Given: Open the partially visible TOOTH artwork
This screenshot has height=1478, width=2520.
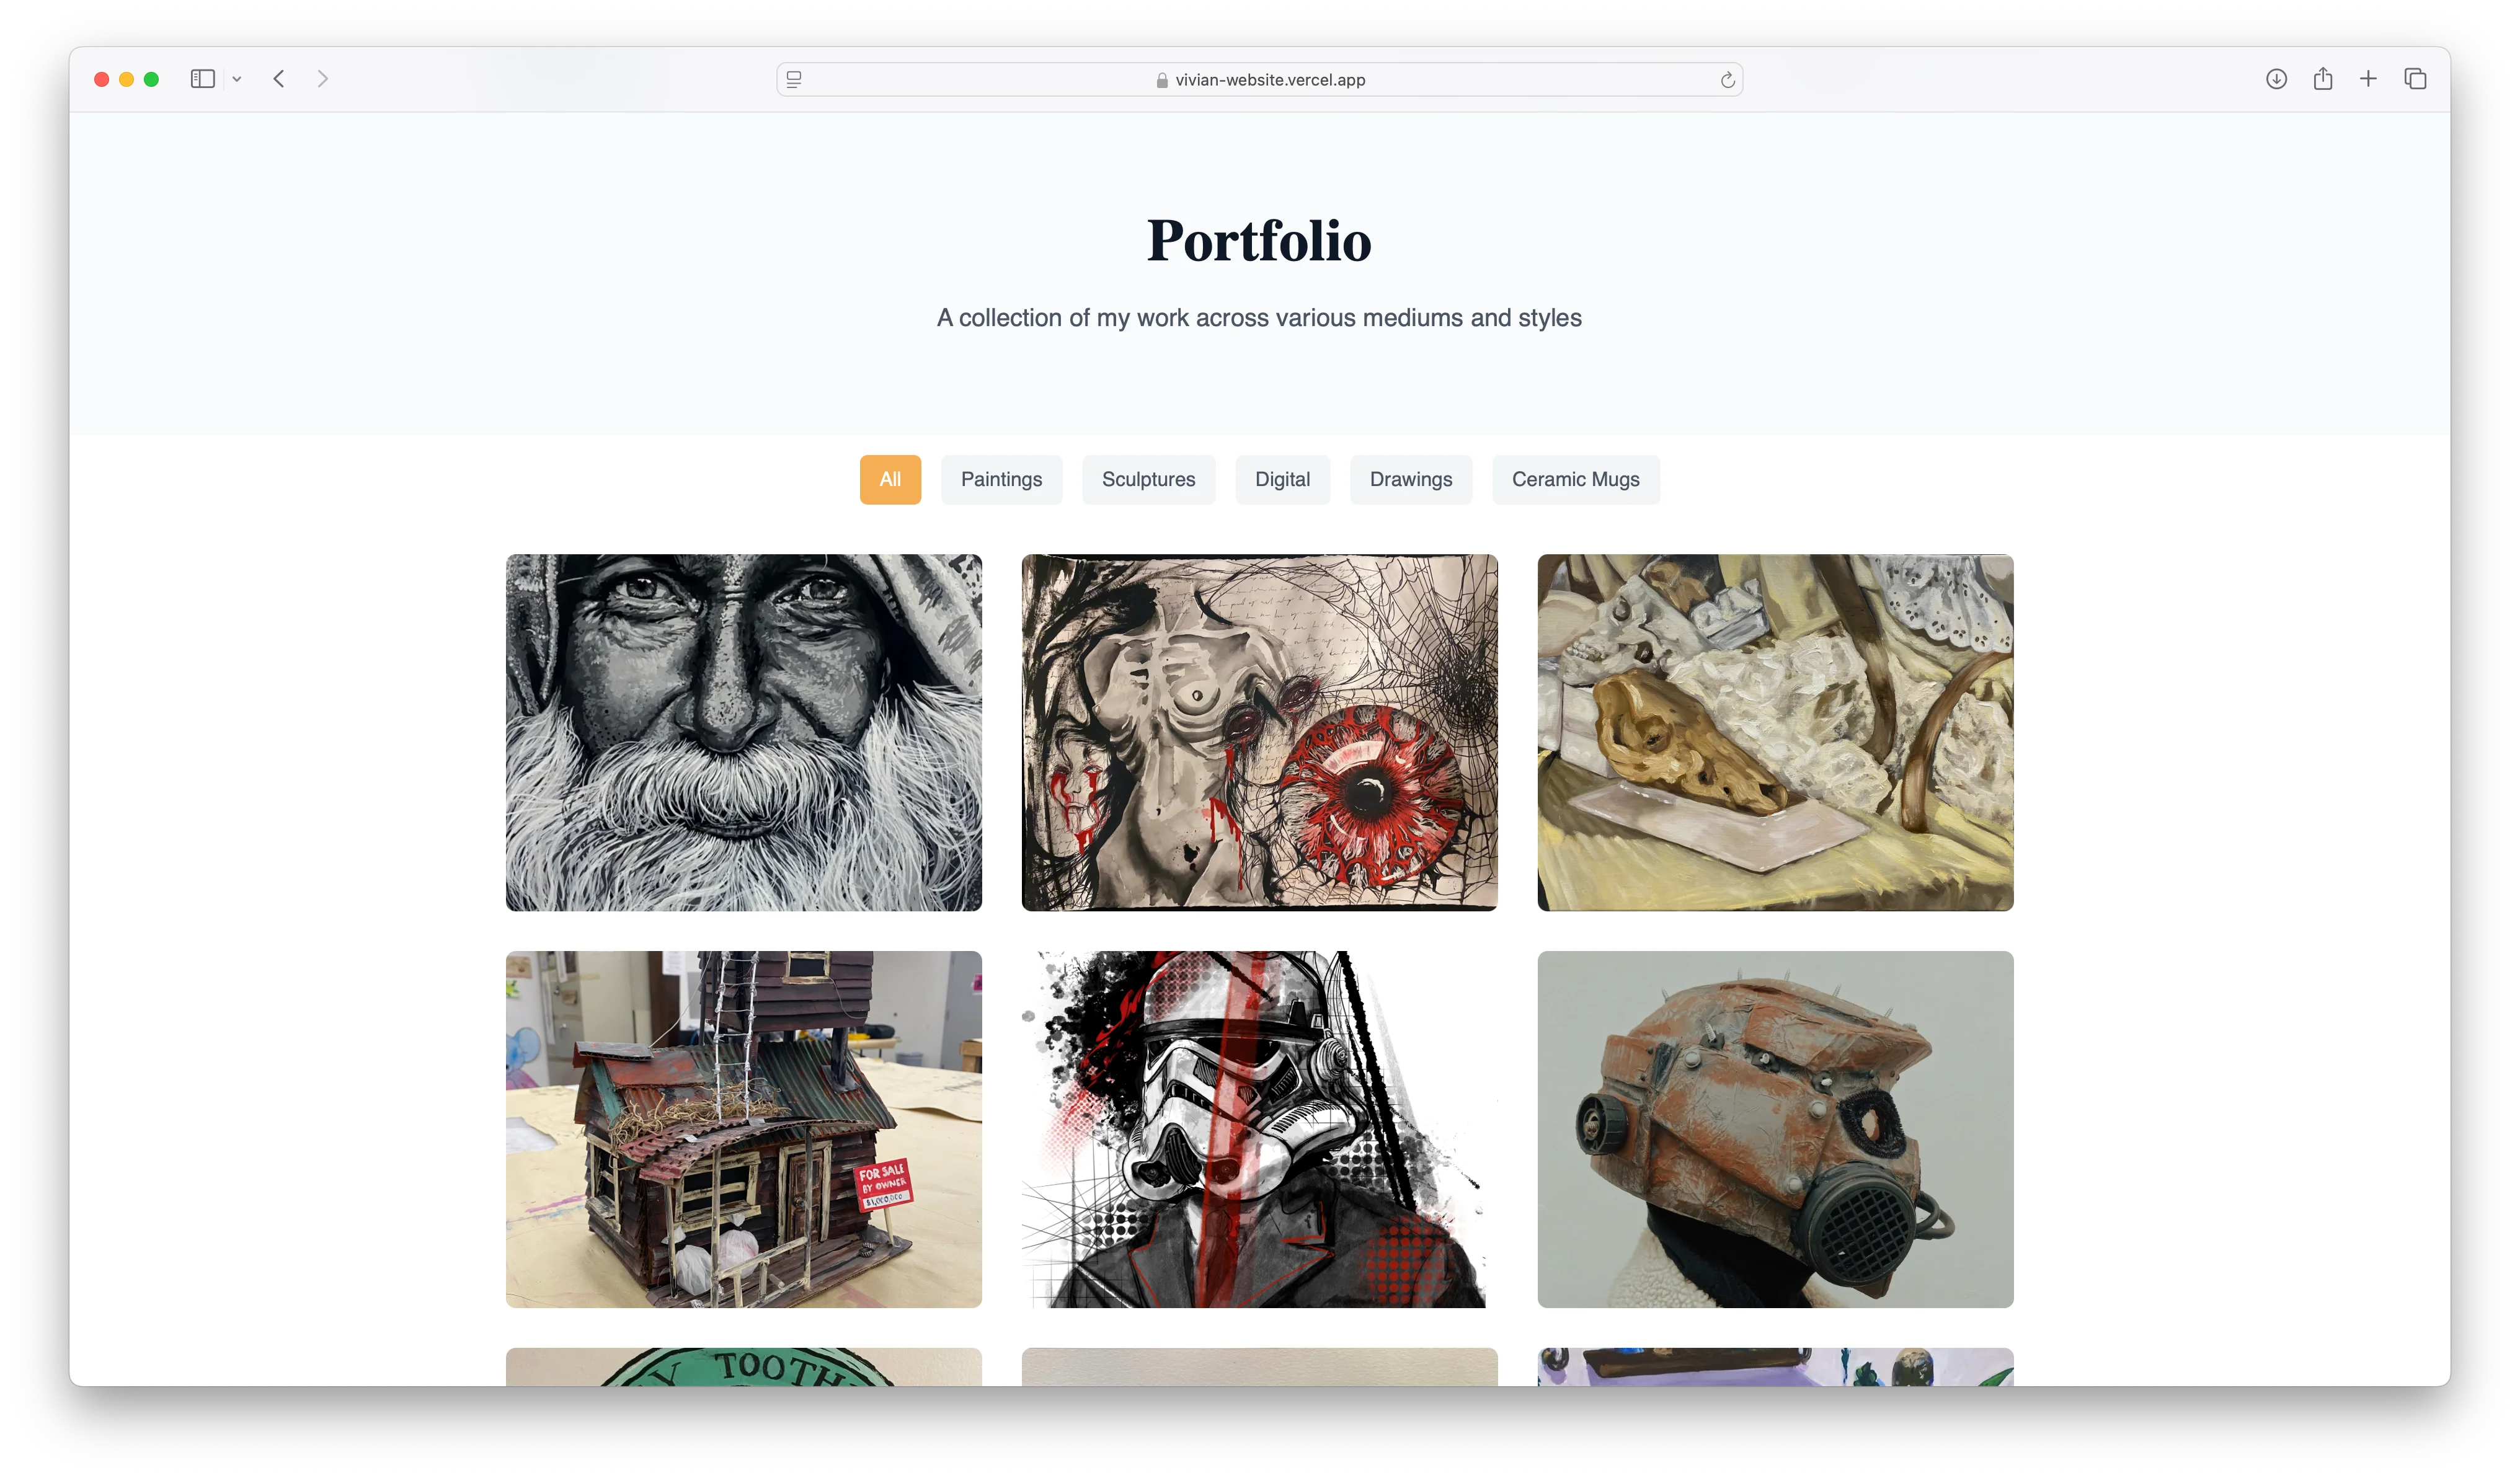Looking at the screenshot, I should click(x=743, y=1366).
